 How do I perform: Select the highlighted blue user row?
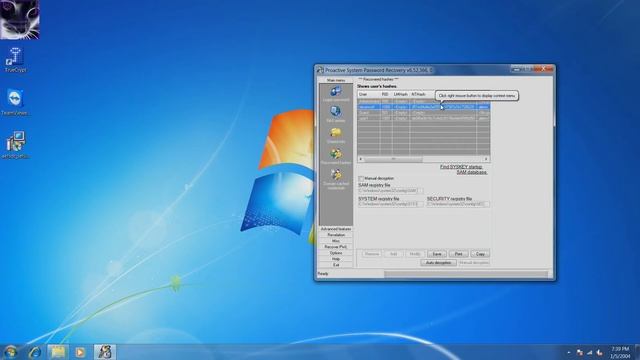click(x=424, y=107)
